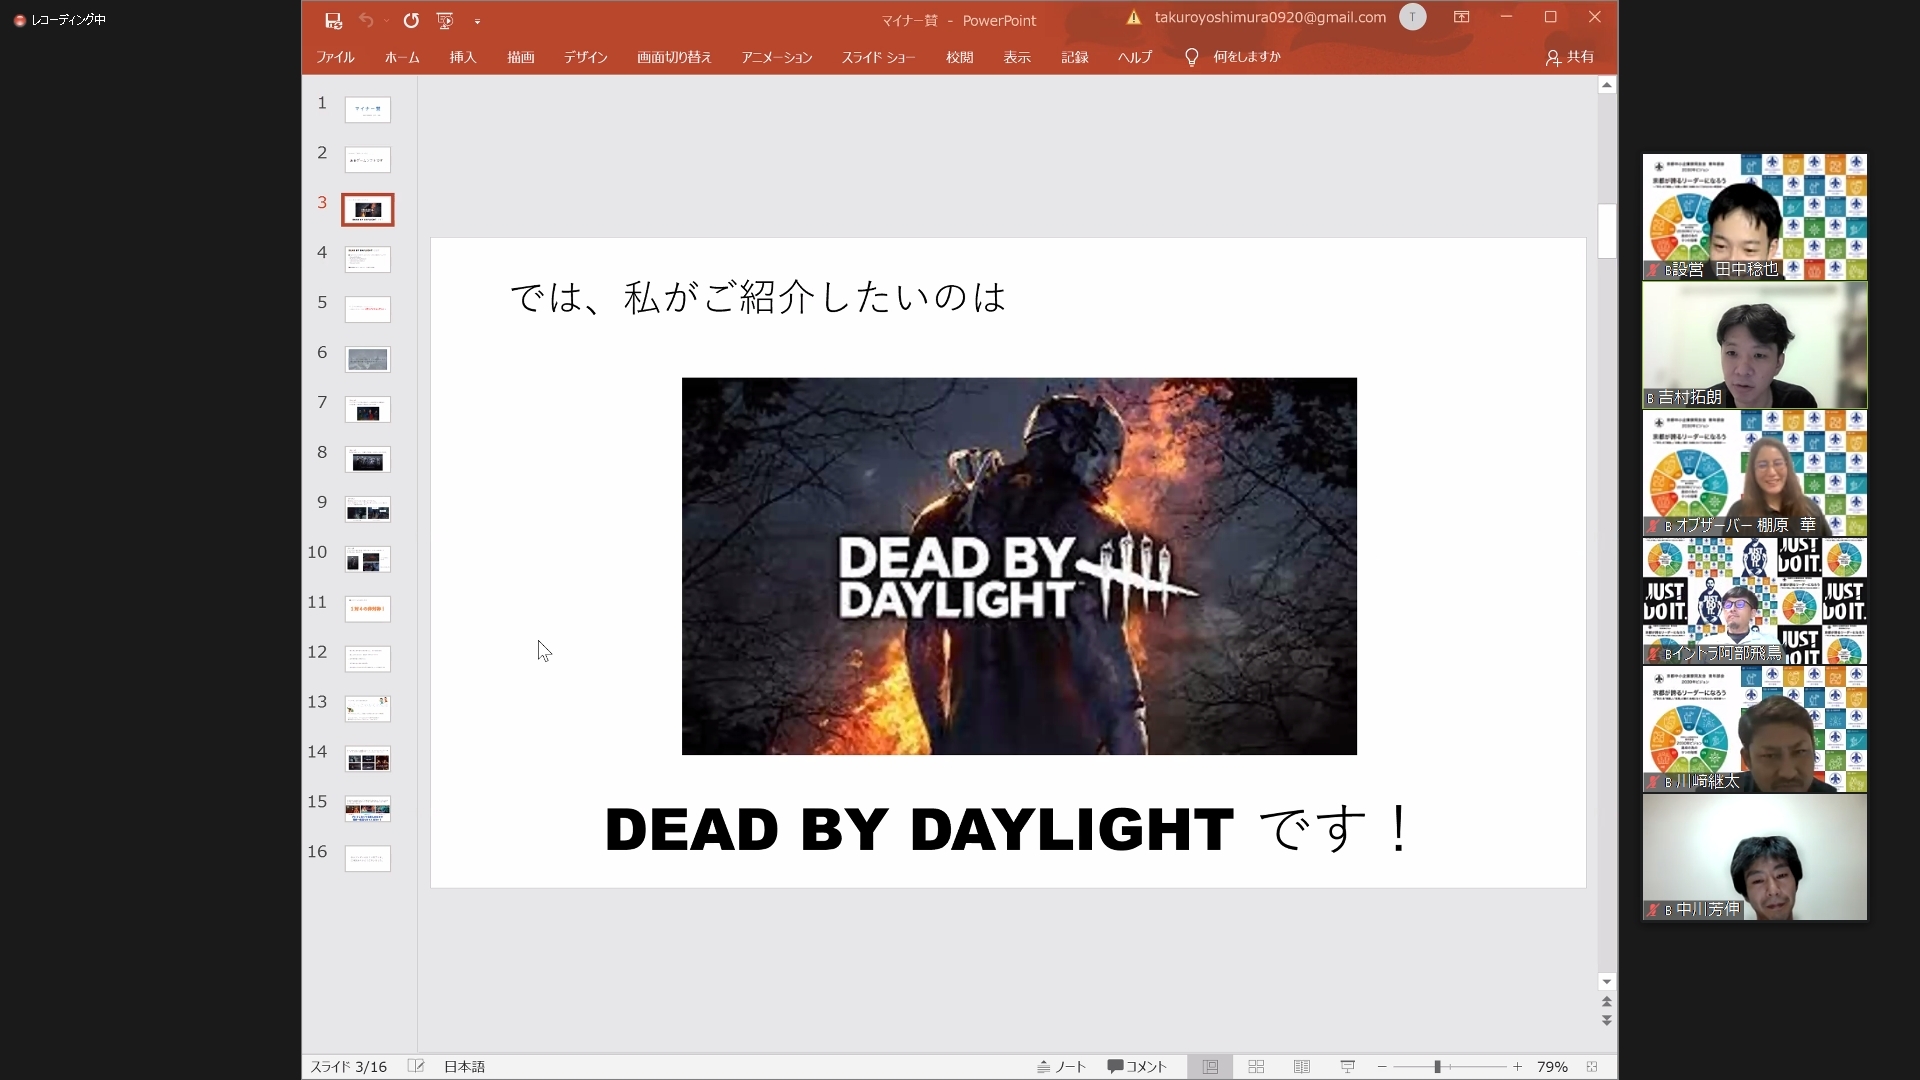
Task: Open Customize Quick Access Toolbar dropdown
Action: click(477, 21)
